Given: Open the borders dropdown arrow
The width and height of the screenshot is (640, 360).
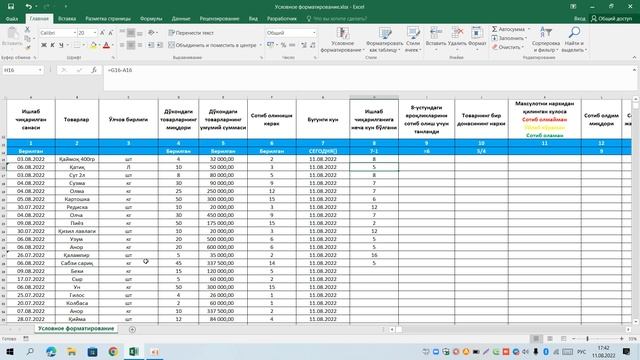Looking at the screenshot, I should [x=84, y=45].
